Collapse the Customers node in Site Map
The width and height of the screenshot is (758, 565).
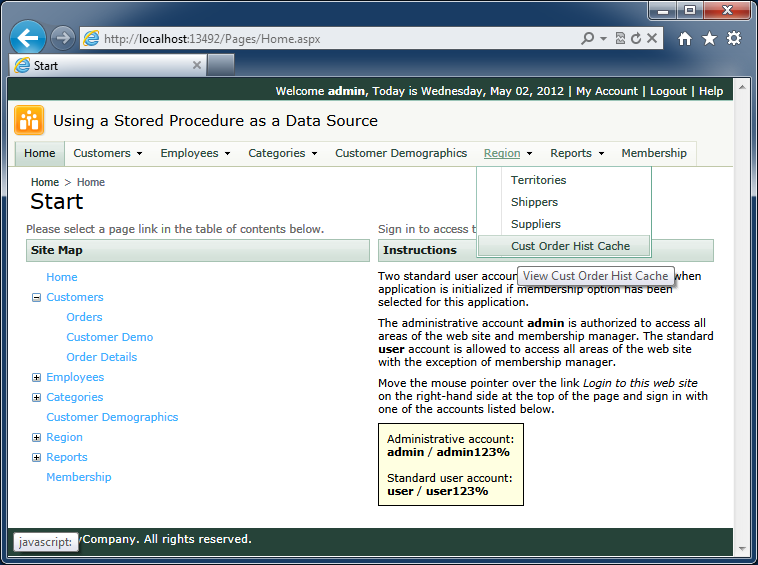tap(37, 297)
